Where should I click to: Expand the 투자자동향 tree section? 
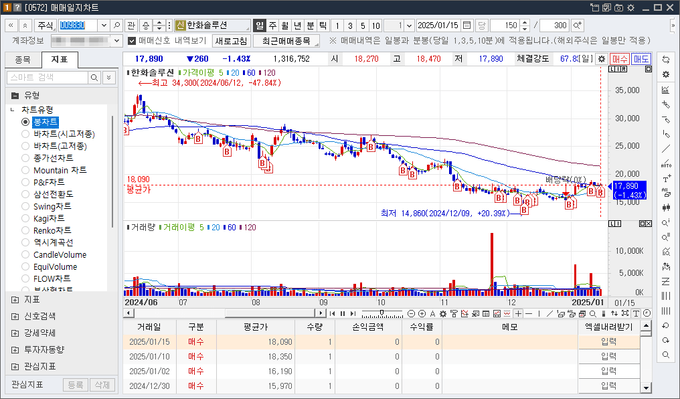click(x=15, y=350)
